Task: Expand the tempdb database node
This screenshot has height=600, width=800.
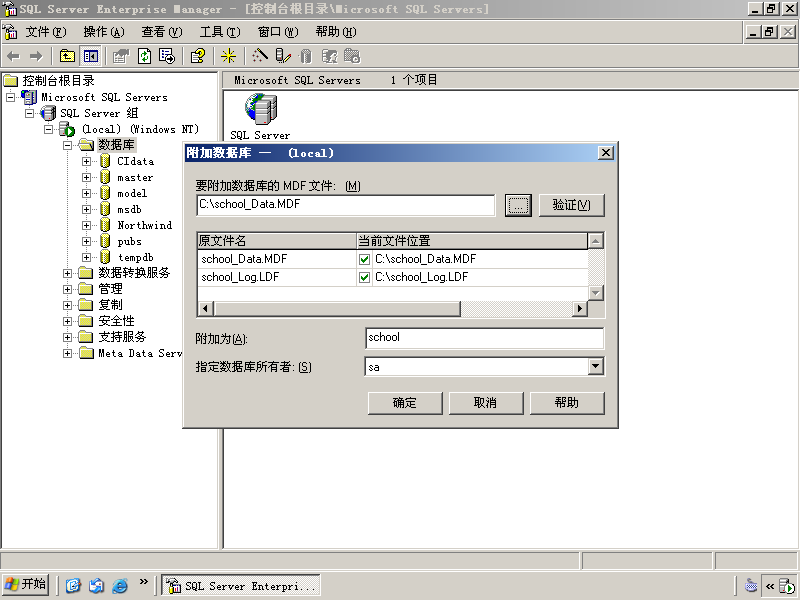Action: pos(86,257)
